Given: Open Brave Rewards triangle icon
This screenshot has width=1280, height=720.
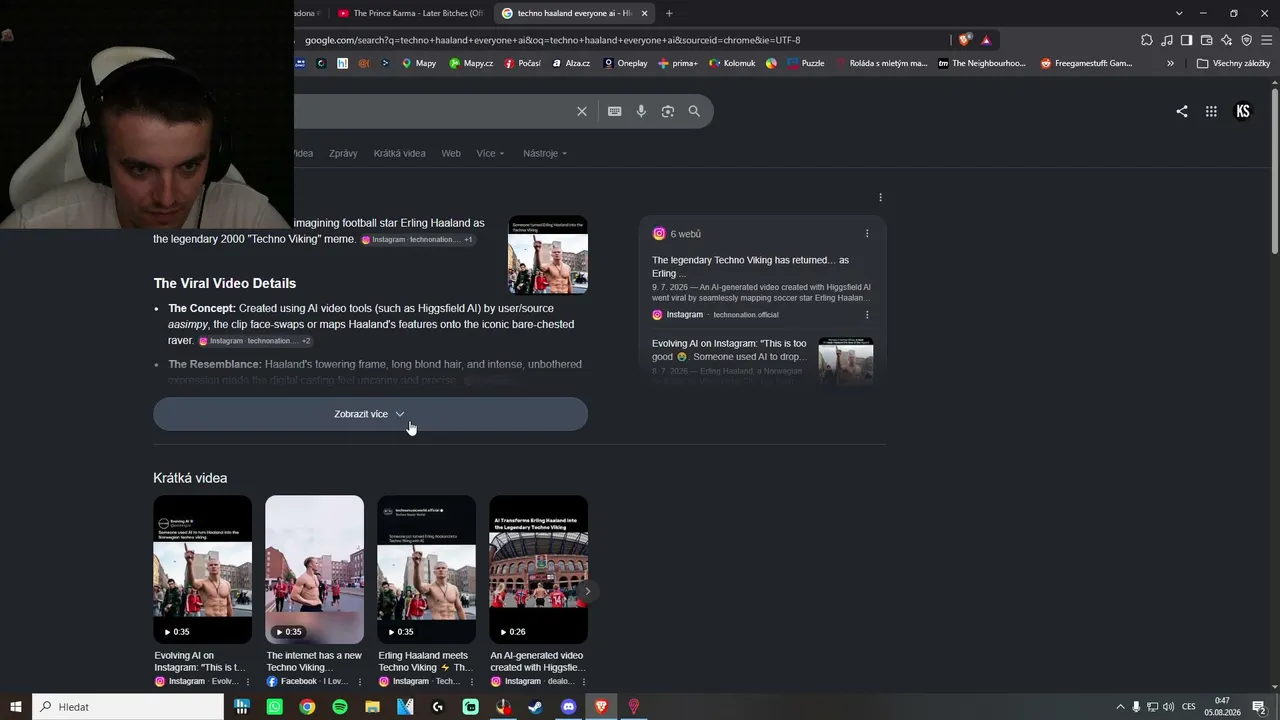Looking at the screenshot, I should click(x=986, y=40).
